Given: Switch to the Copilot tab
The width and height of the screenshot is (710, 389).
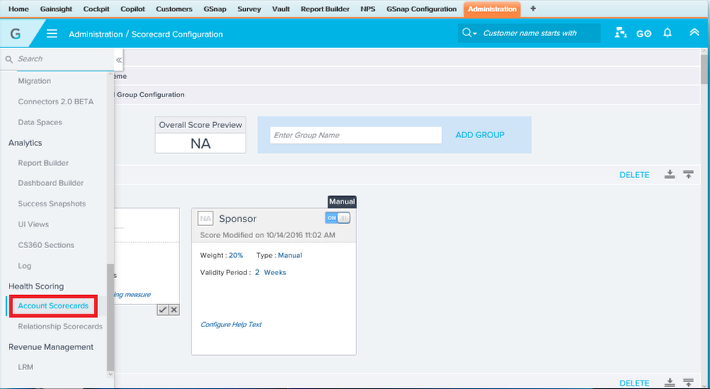Looking at the screenshot, I should (133, 9).
